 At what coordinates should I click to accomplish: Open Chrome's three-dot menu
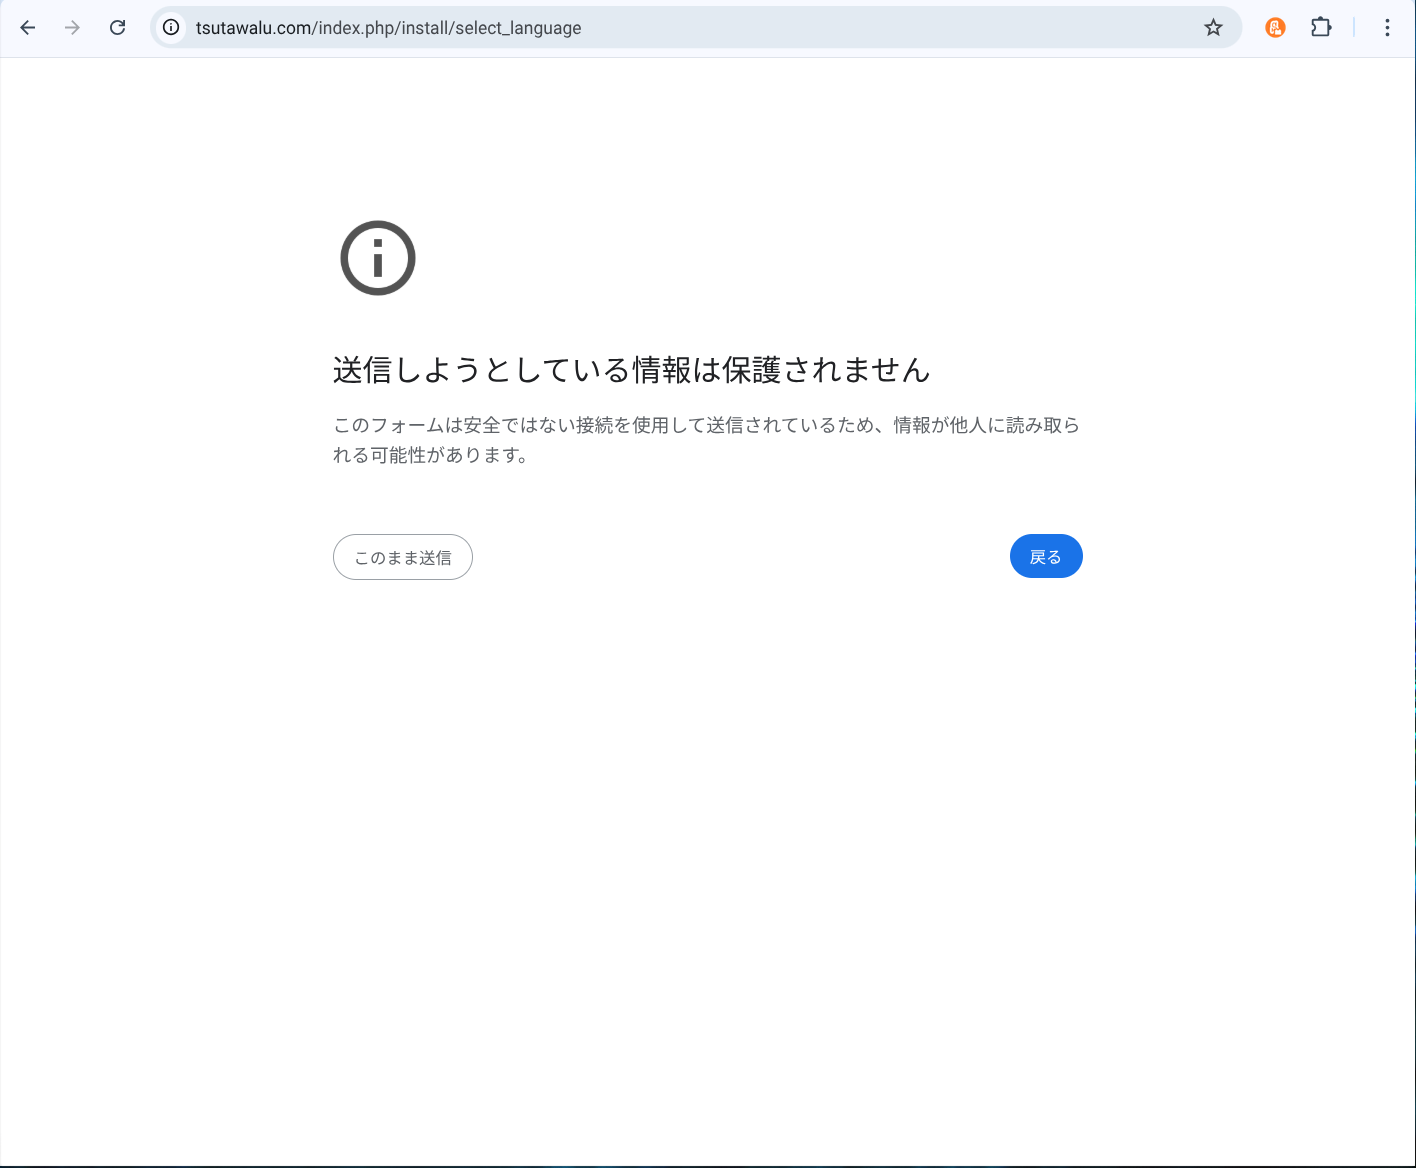[1387, 28]
